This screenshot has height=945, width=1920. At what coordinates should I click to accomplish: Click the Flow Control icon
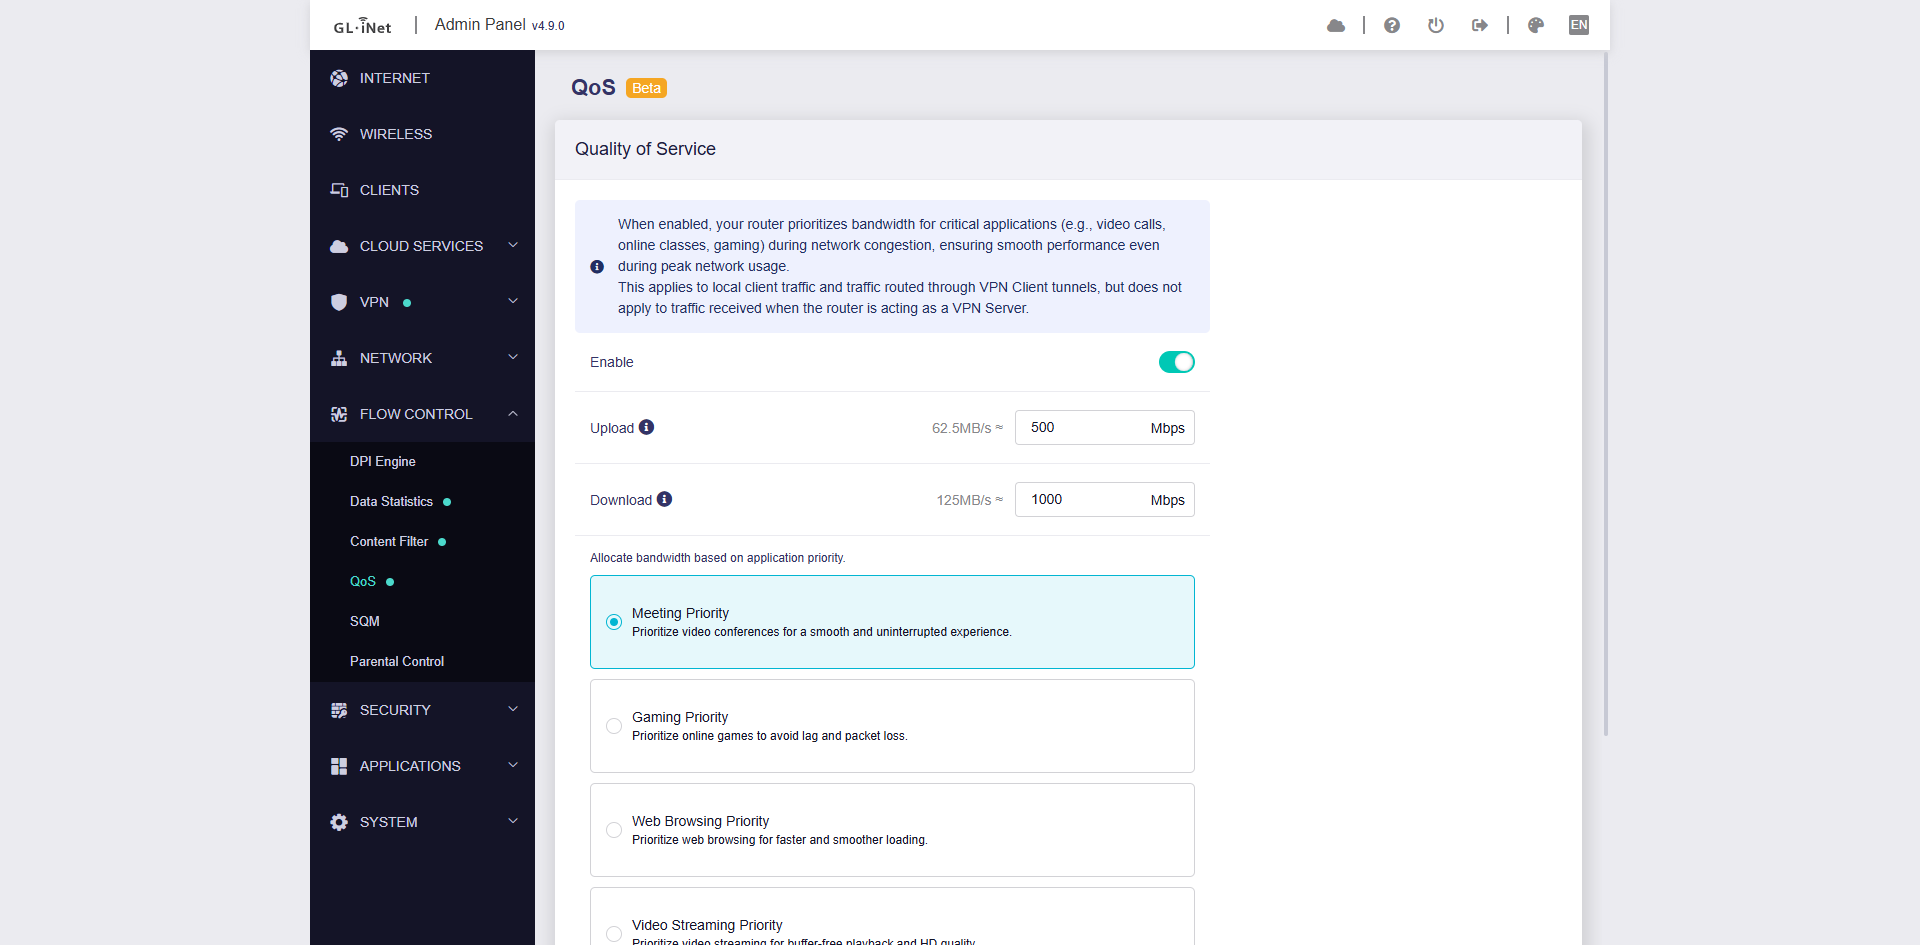point(339,414)
